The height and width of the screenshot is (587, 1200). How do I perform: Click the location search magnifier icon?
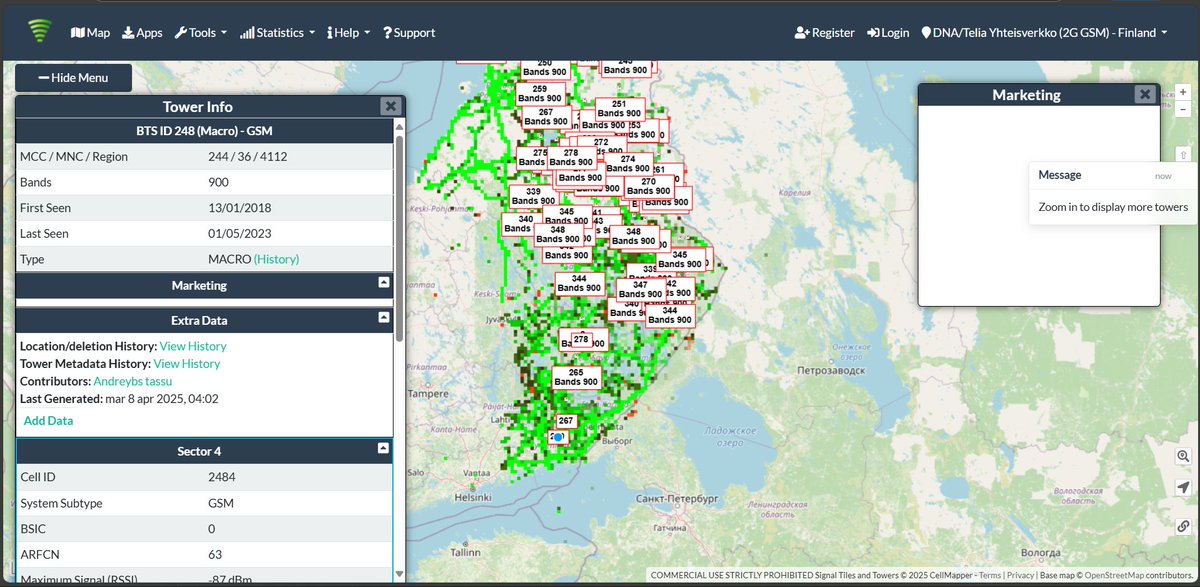(x=1183, y=456)
